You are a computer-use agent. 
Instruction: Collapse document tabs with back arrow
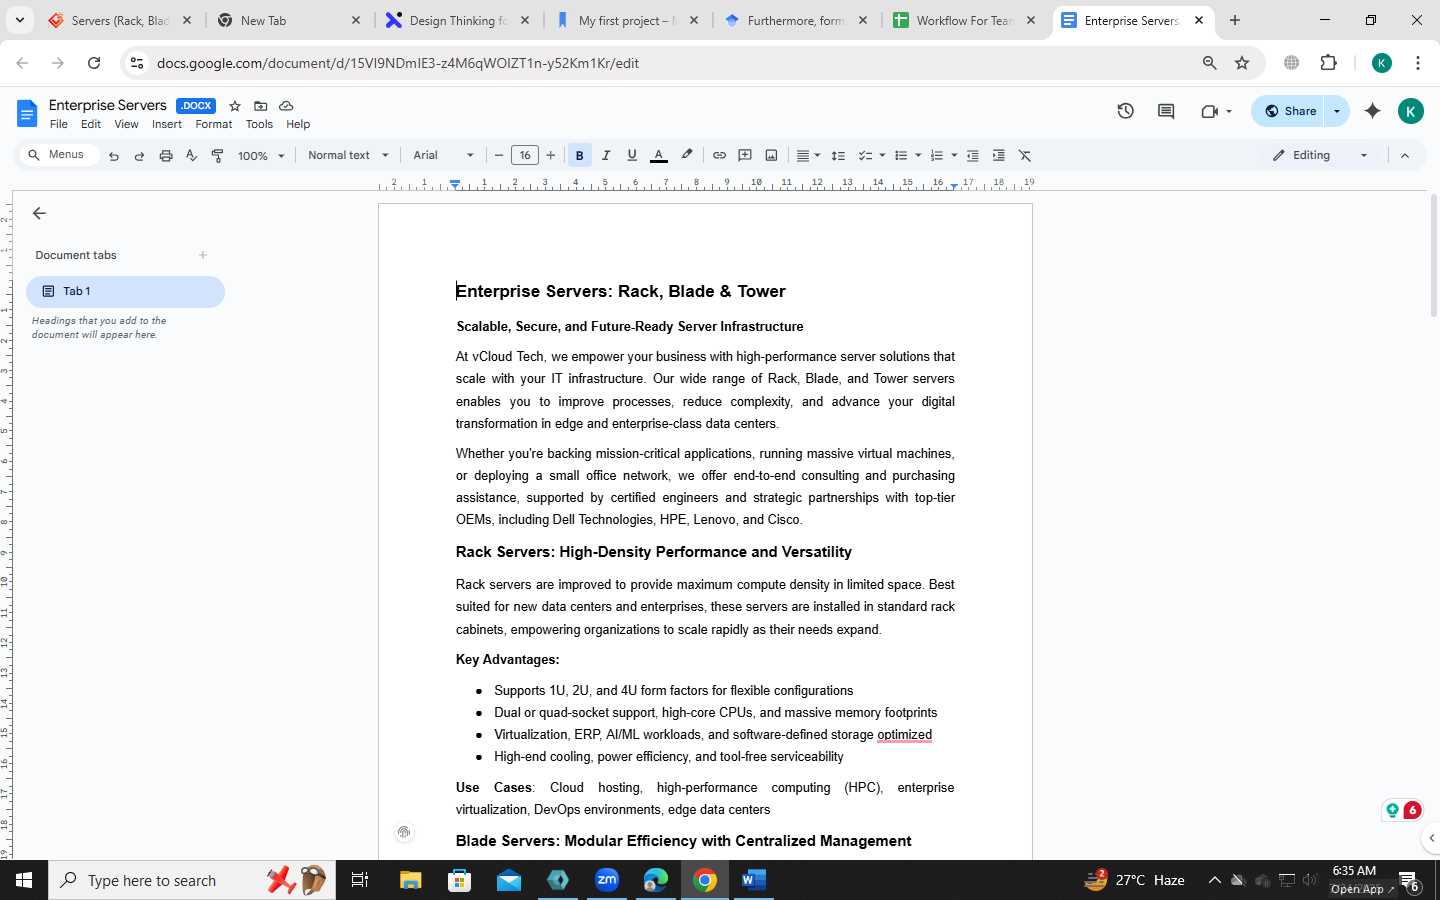coord(39,213)
